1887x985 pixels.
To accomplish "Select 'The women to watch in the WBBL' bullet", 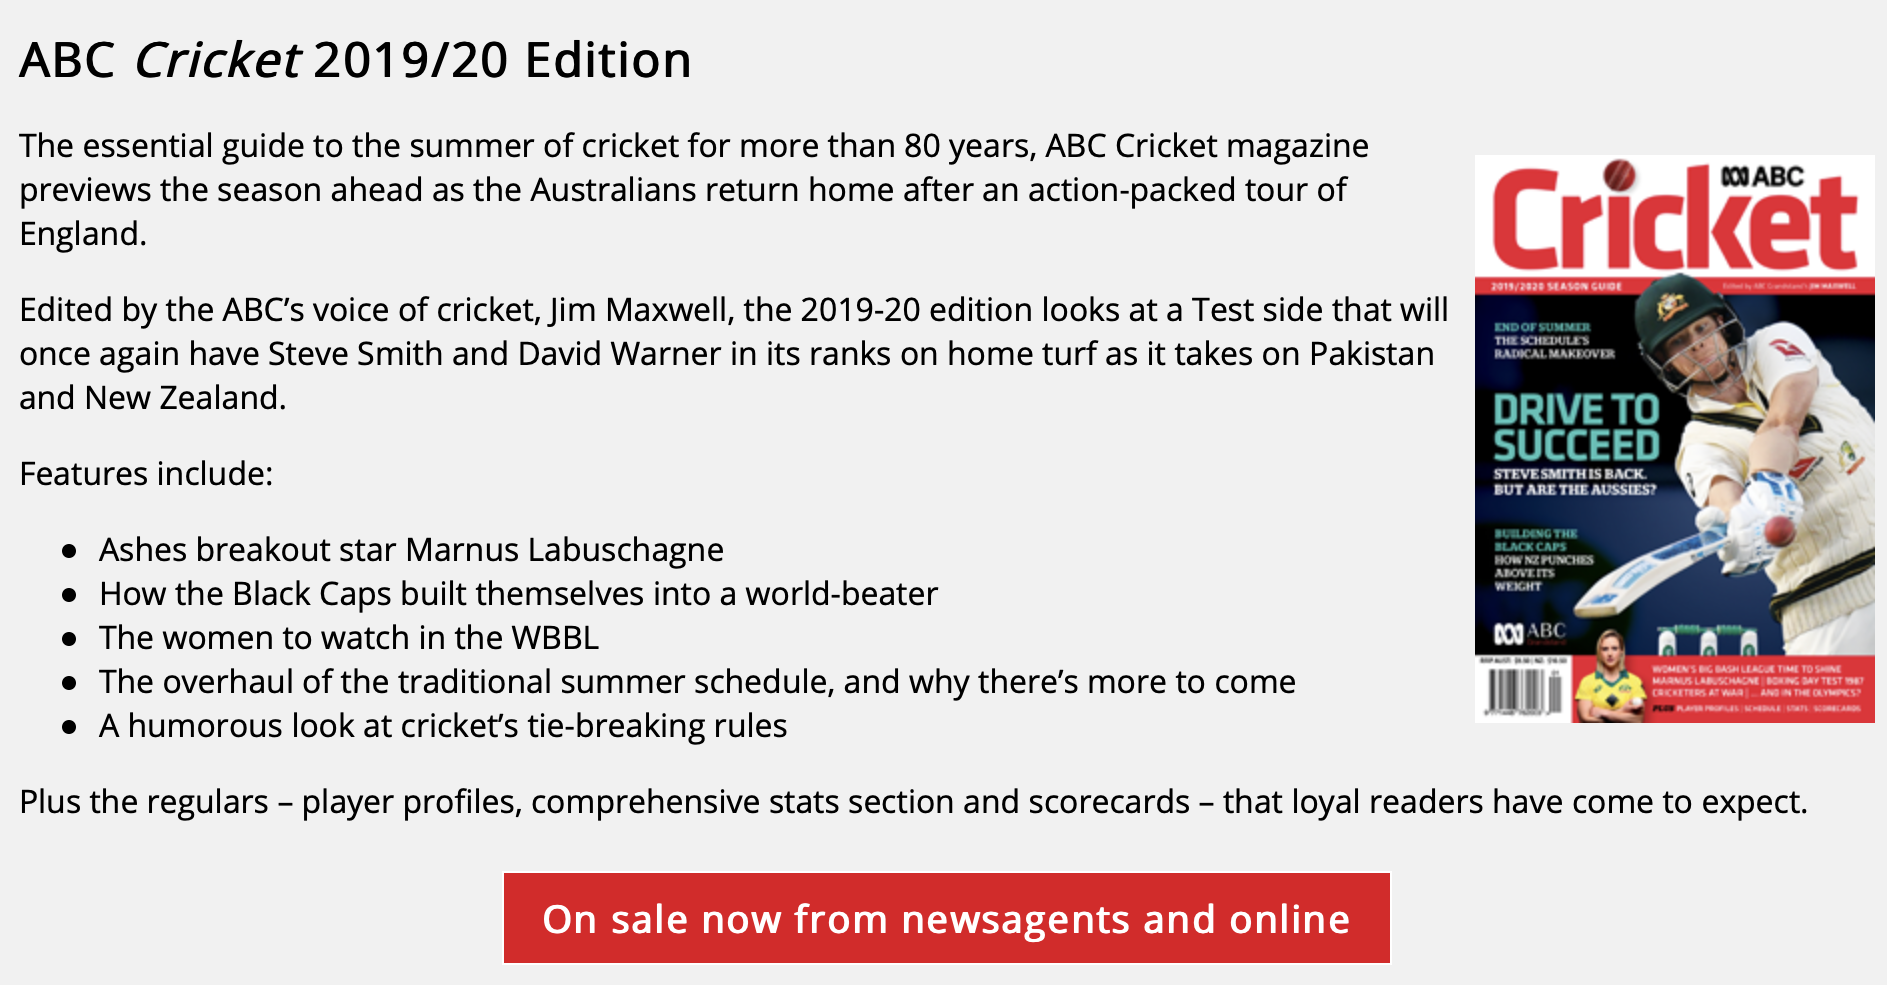I will point(349,638).
